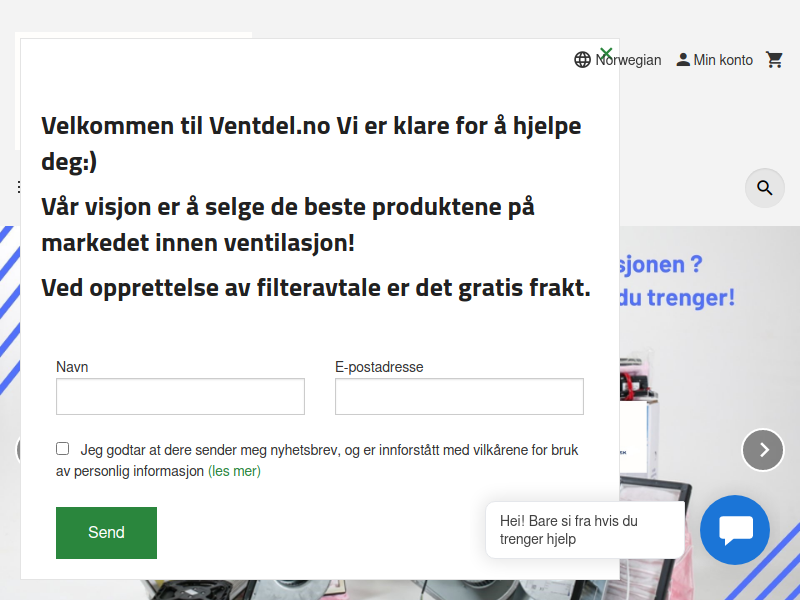Click the E-postadresse input field

click(459, 396)
